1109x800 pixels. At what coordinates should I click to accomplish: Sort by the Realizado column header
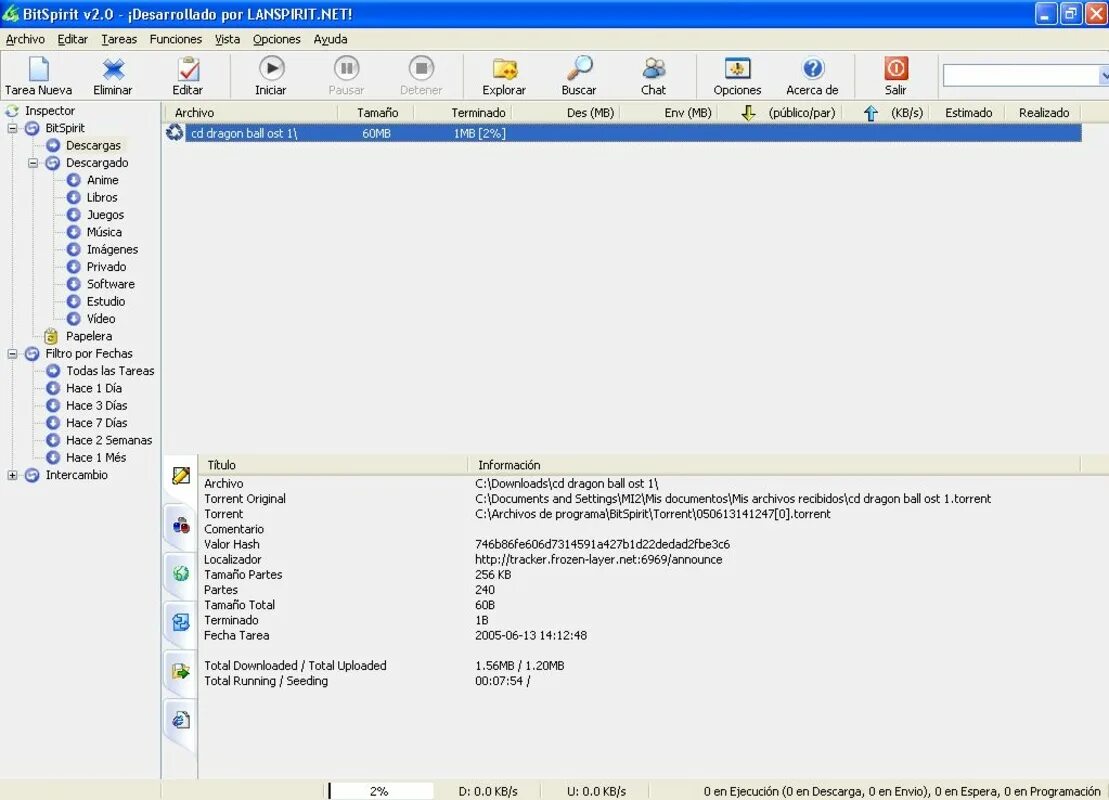(1044, 112)
